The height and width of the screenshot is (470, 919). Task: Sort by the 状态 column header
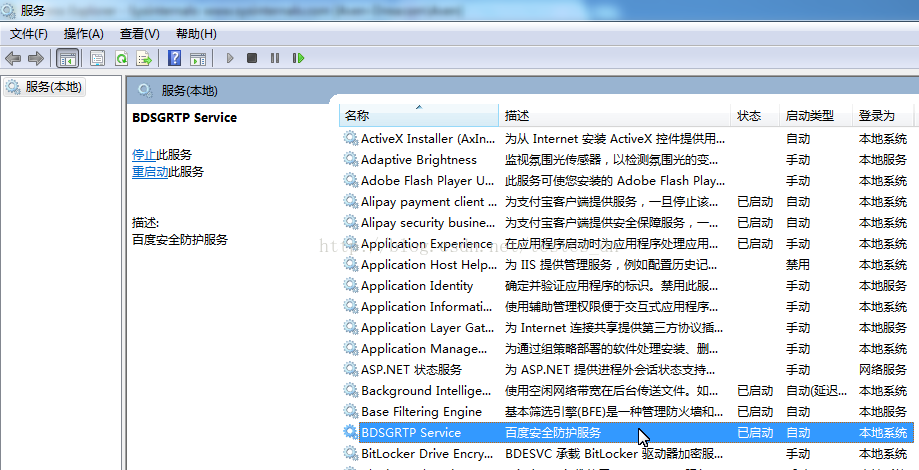coord(755,115)
